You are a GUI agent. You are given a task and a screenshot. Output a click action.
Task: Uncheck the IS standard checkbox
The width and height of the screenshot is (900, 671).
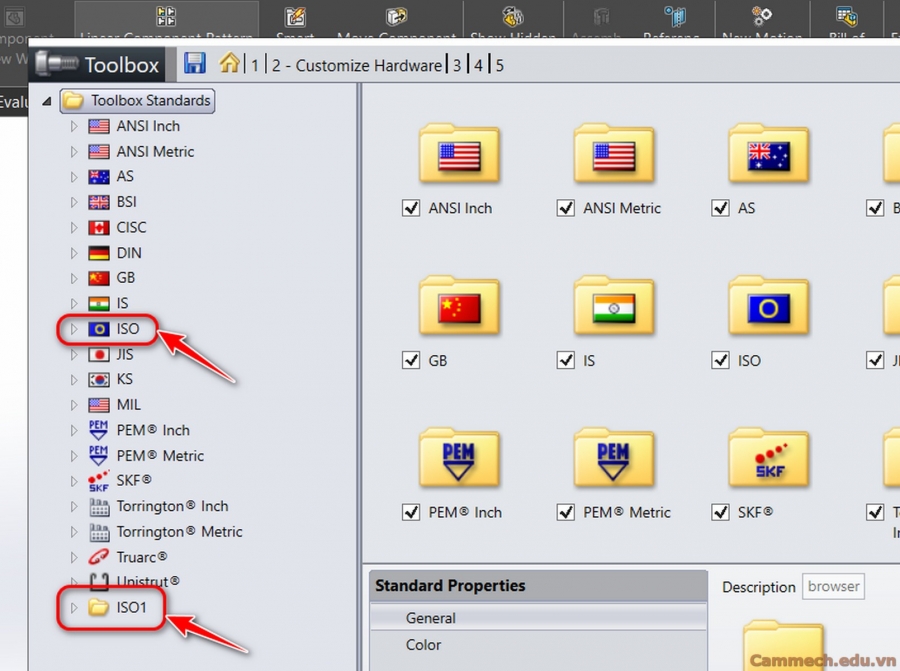click(565, 360)
